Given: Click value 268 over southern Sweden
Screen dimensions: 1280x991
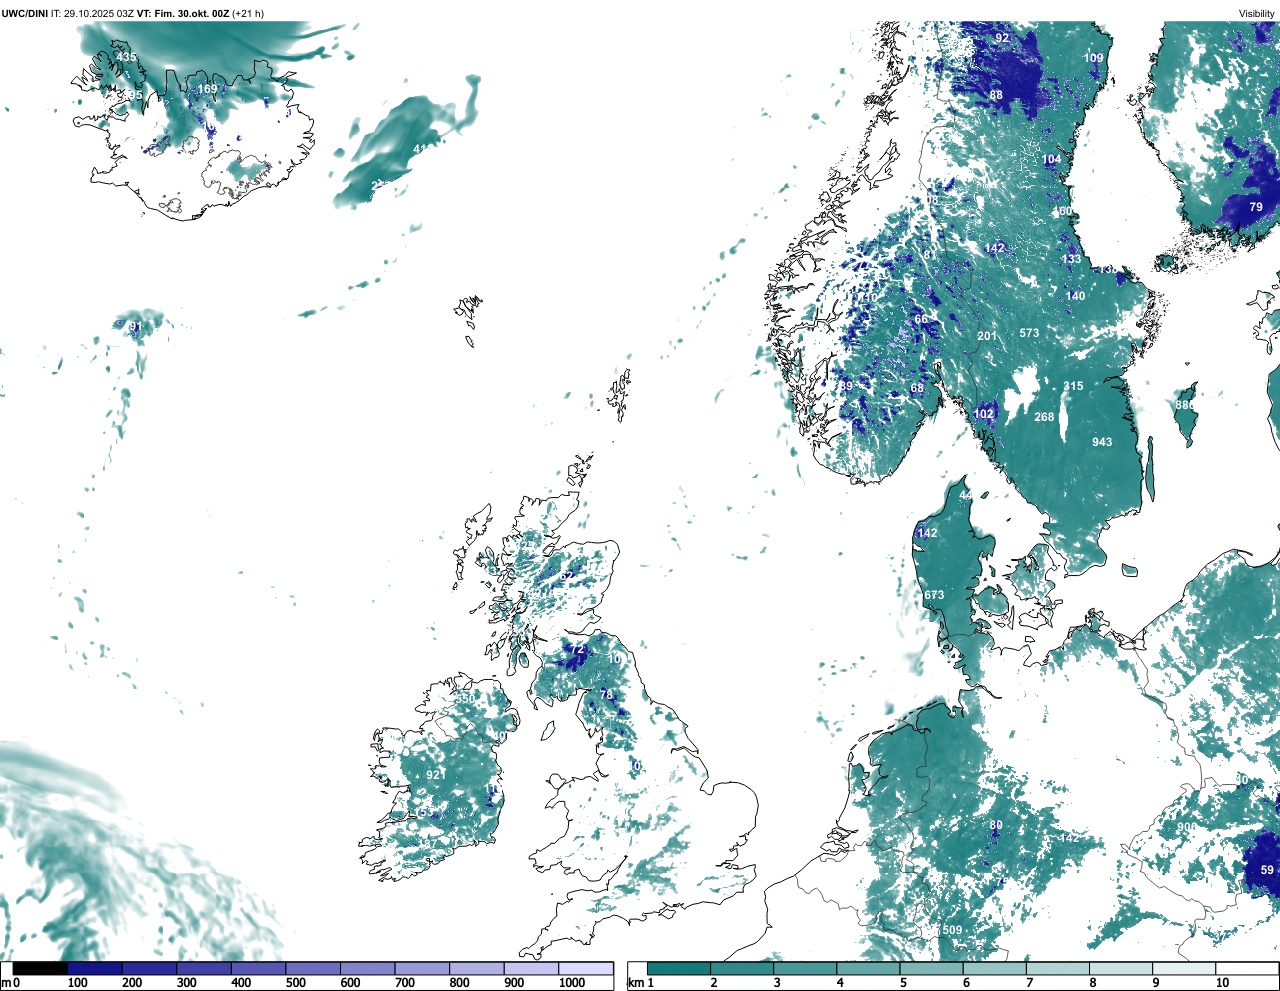Looking at the screenshot, I should pyautogui.click(x=1044, y=417).
